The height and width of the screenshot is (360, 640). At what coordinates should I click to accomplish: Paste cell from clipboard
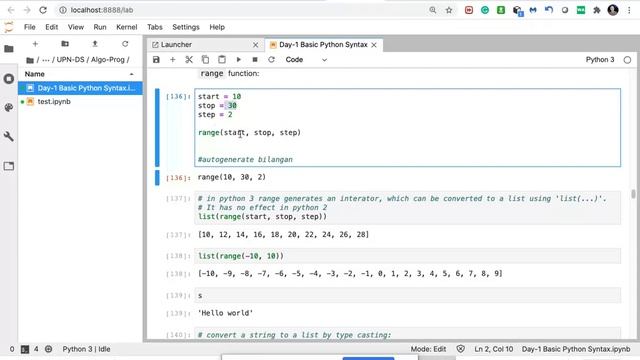point(222,60)
